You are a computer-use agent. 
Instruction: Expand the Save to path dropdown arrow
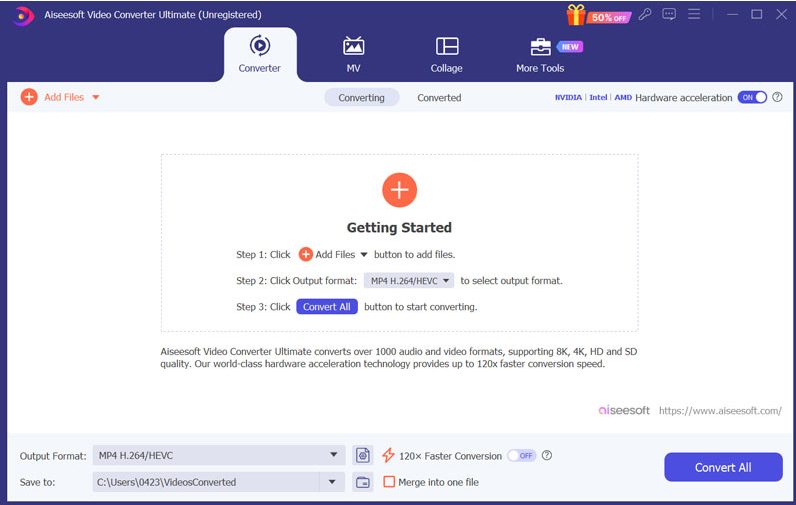(x=332, y=482)
